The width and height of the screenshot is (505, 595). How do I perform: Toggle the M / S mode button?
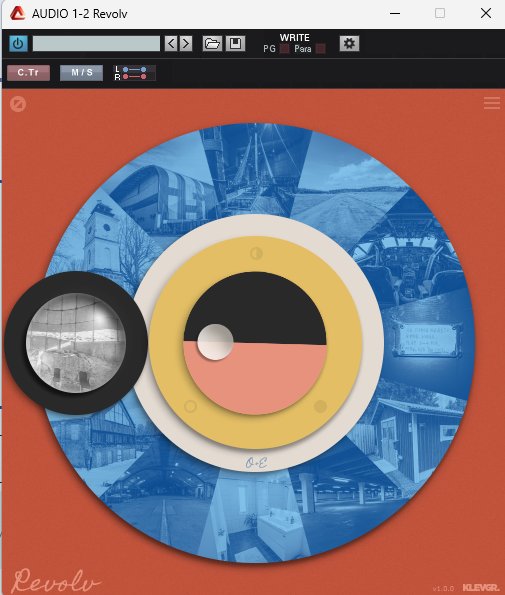(x=82, y=72)
